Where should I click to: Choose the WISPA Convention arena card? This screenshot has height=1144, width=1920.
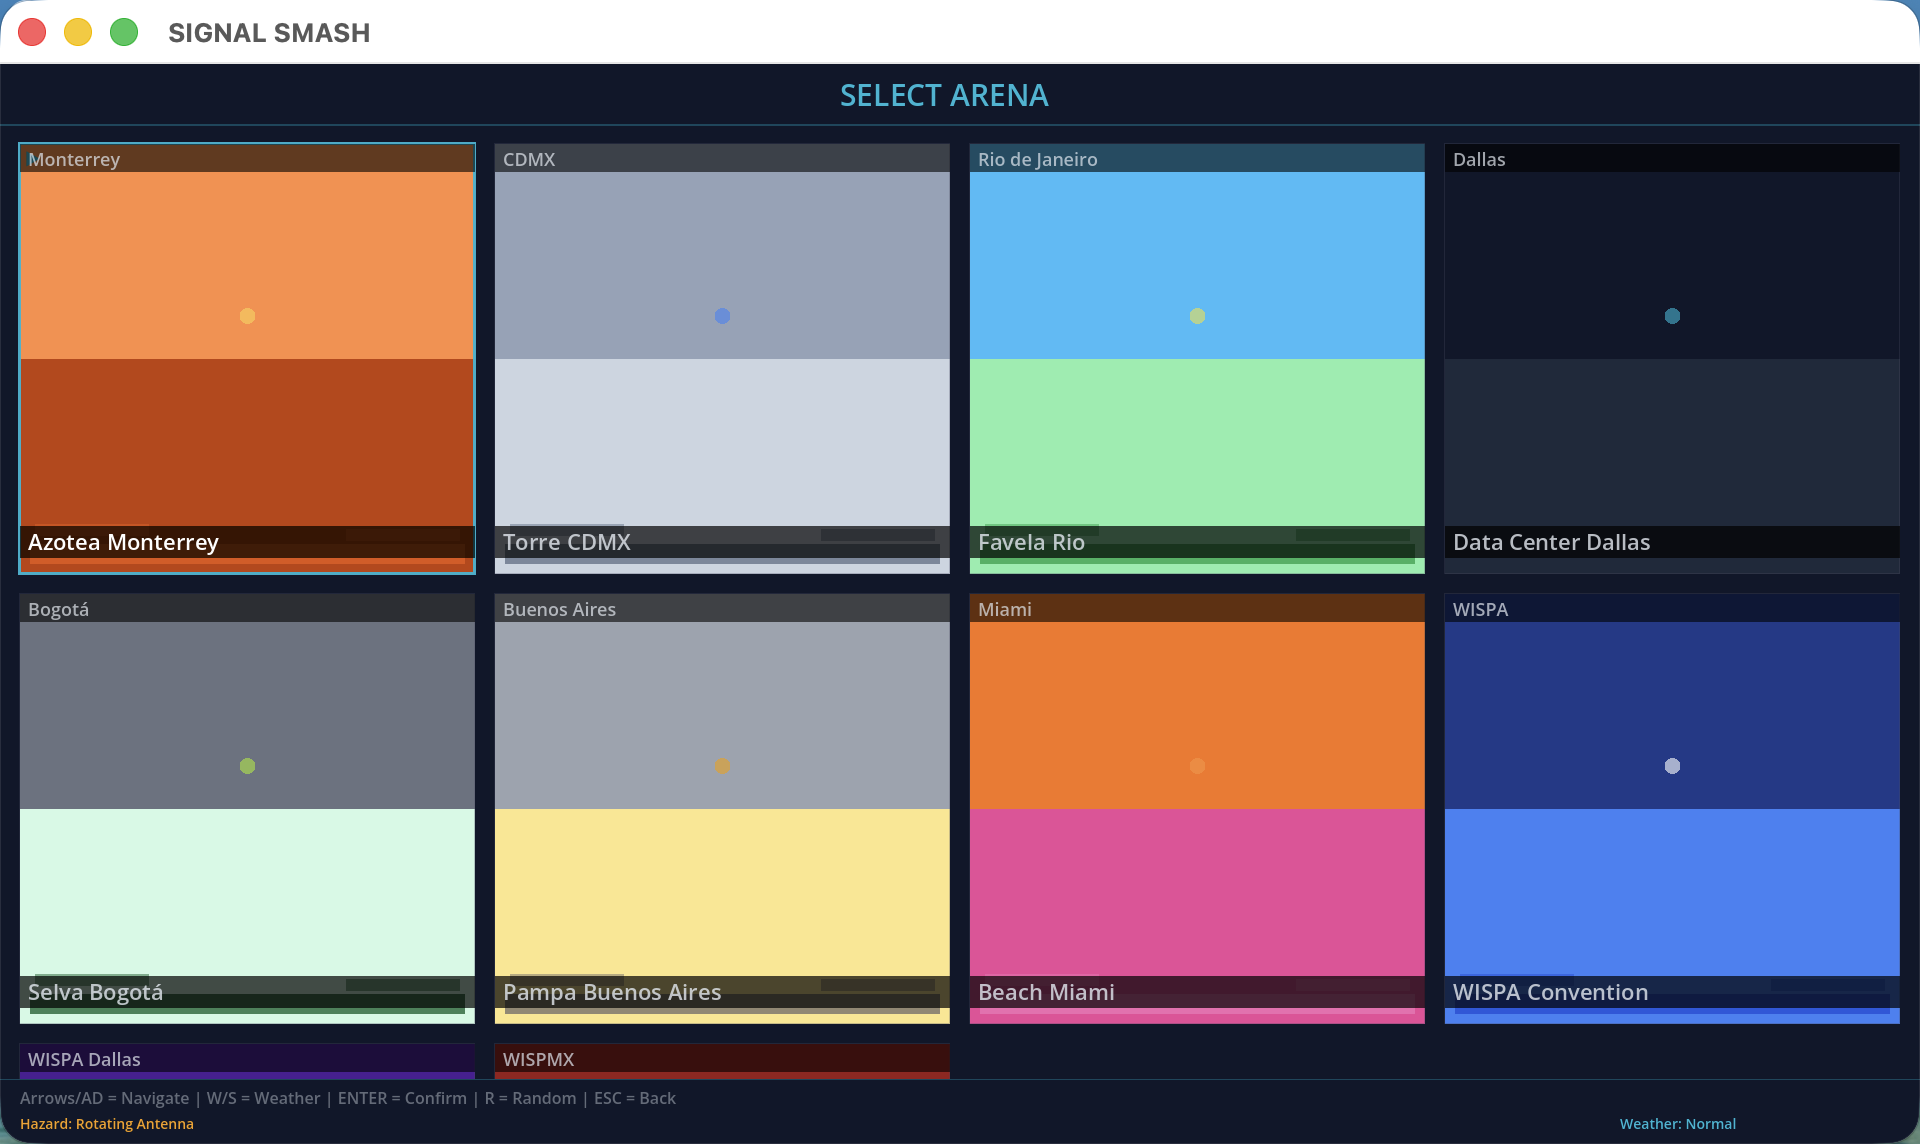tap(1672, 808)
